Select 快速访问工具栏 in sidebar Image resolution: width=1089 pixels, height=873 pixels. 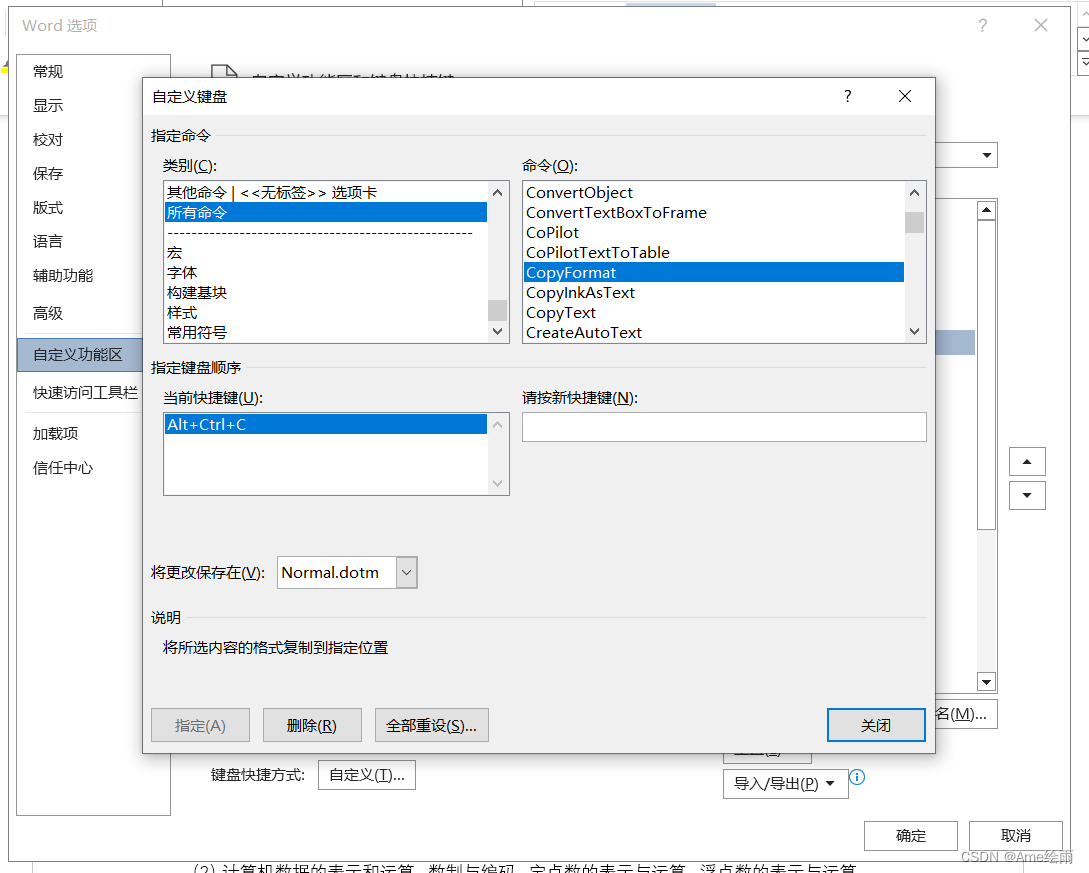tap(85, 392)
